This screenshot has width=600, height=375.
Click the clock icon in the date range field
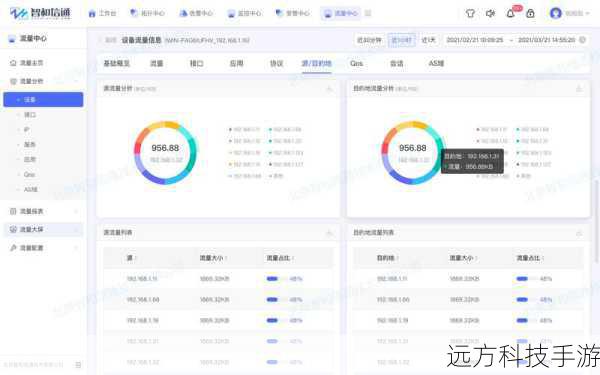pos(582,40)
